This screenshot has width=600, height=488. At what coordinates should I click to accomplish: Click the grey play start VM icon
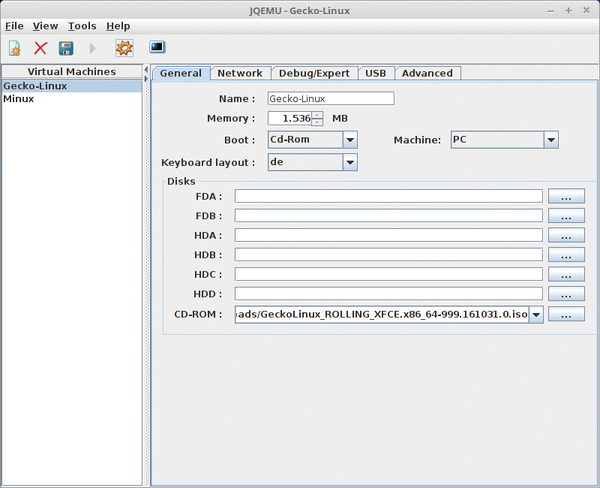(x=92, y=48)
